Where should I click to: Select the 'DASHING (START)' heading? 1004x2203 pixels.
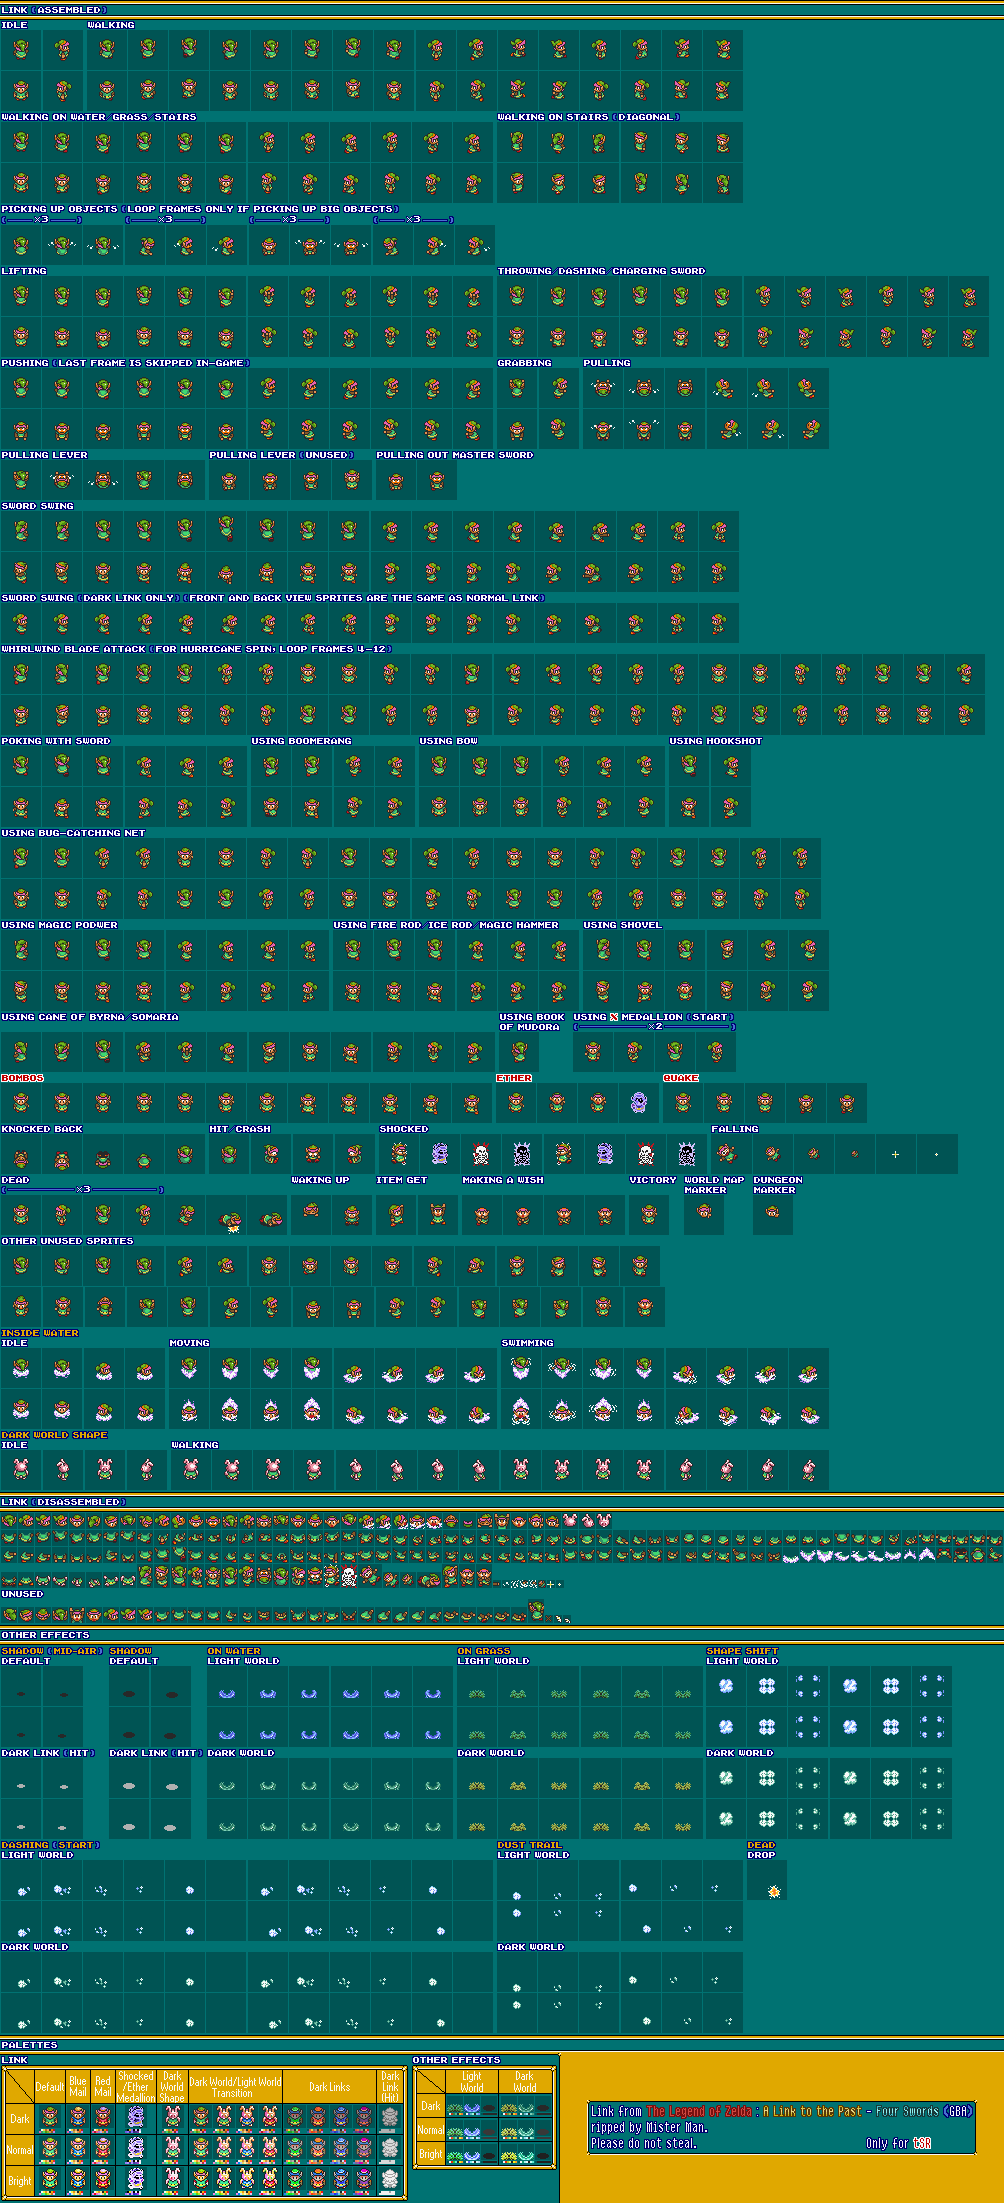pyautogui.click(x=51, y=1845)
